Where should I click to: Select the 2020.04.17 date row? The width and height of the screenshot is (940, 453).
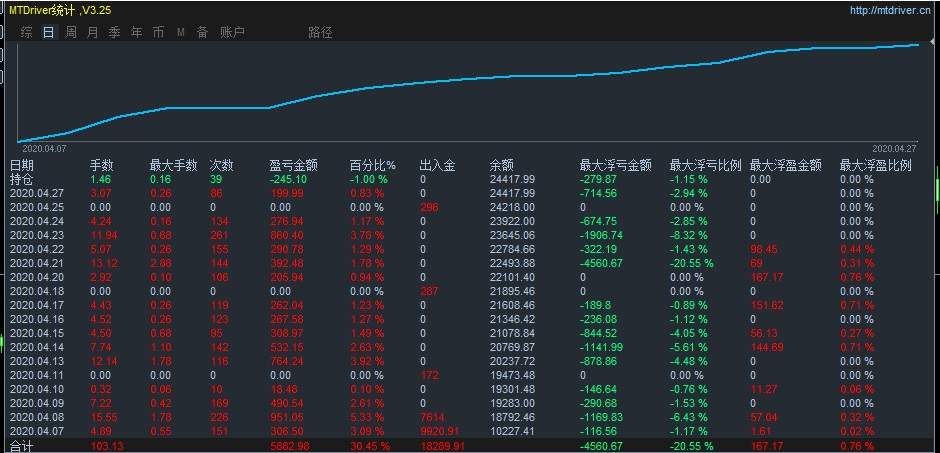(35, 306)
